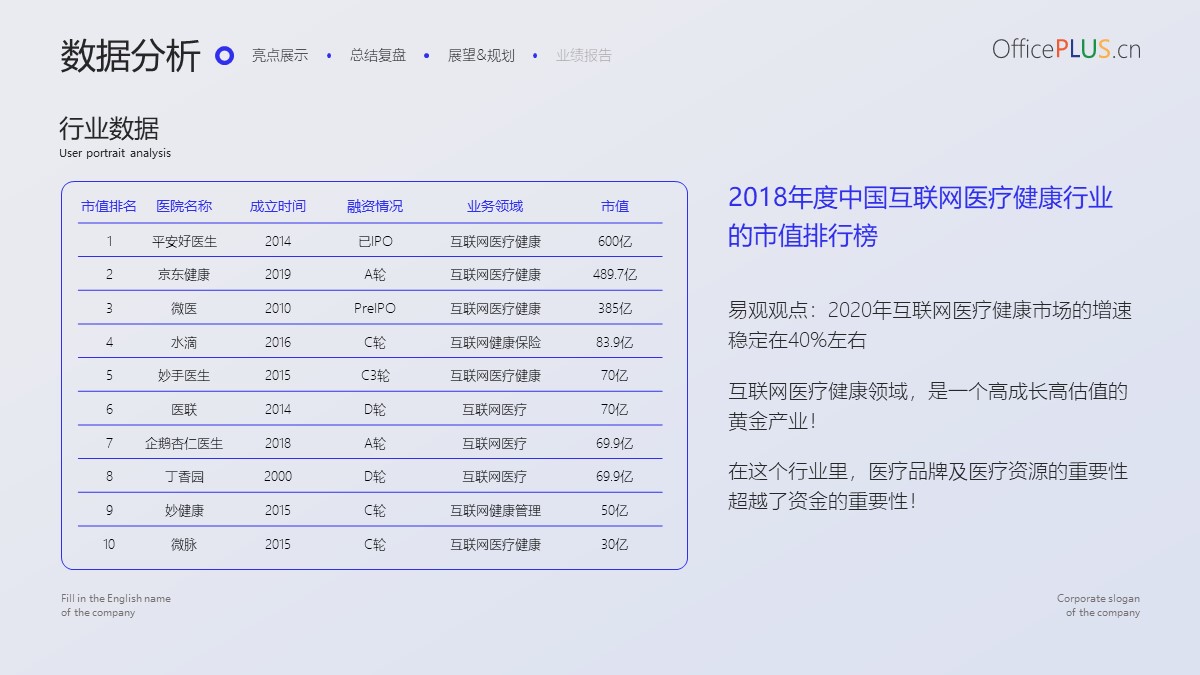The height and width of the screenshot is (675, 1200).
Task: Click the 成立时间 column header
Action: pos(278,206)
